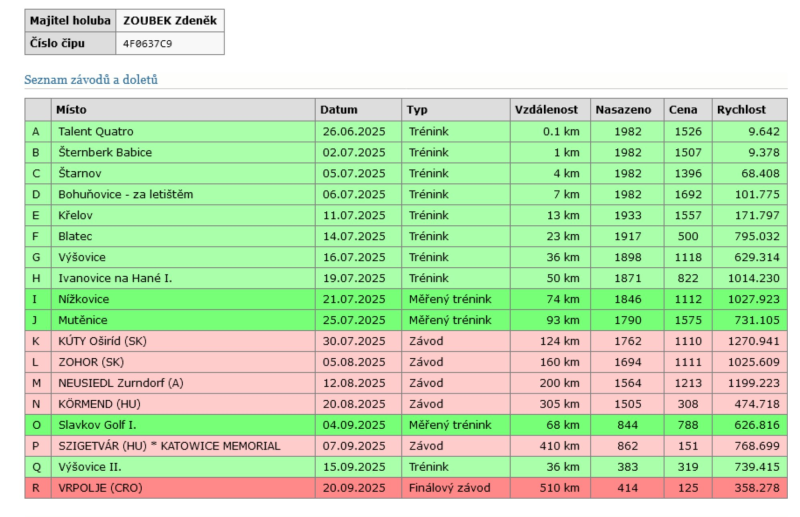Click the Nasazeno column header
800x517 pixels.
[623, 109]
